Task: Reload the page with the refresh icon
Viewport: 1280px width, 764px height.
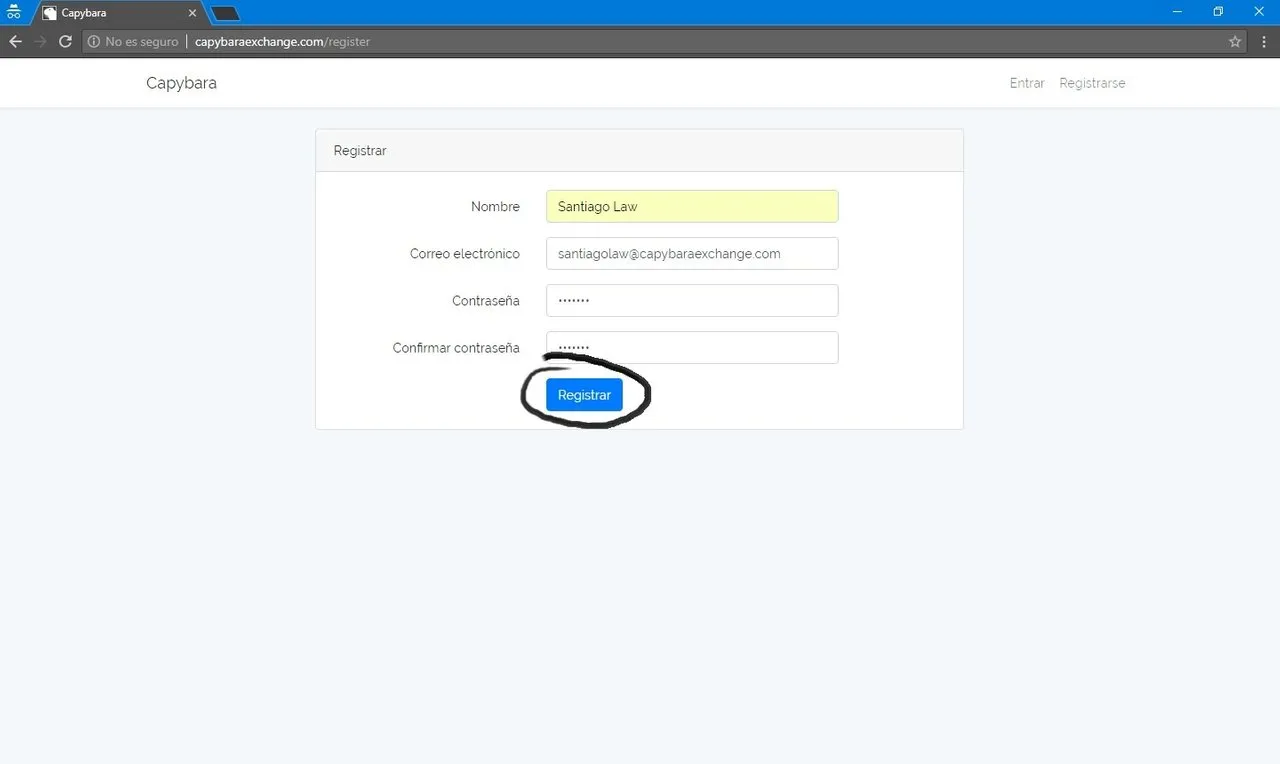Action: click(66, 42)
